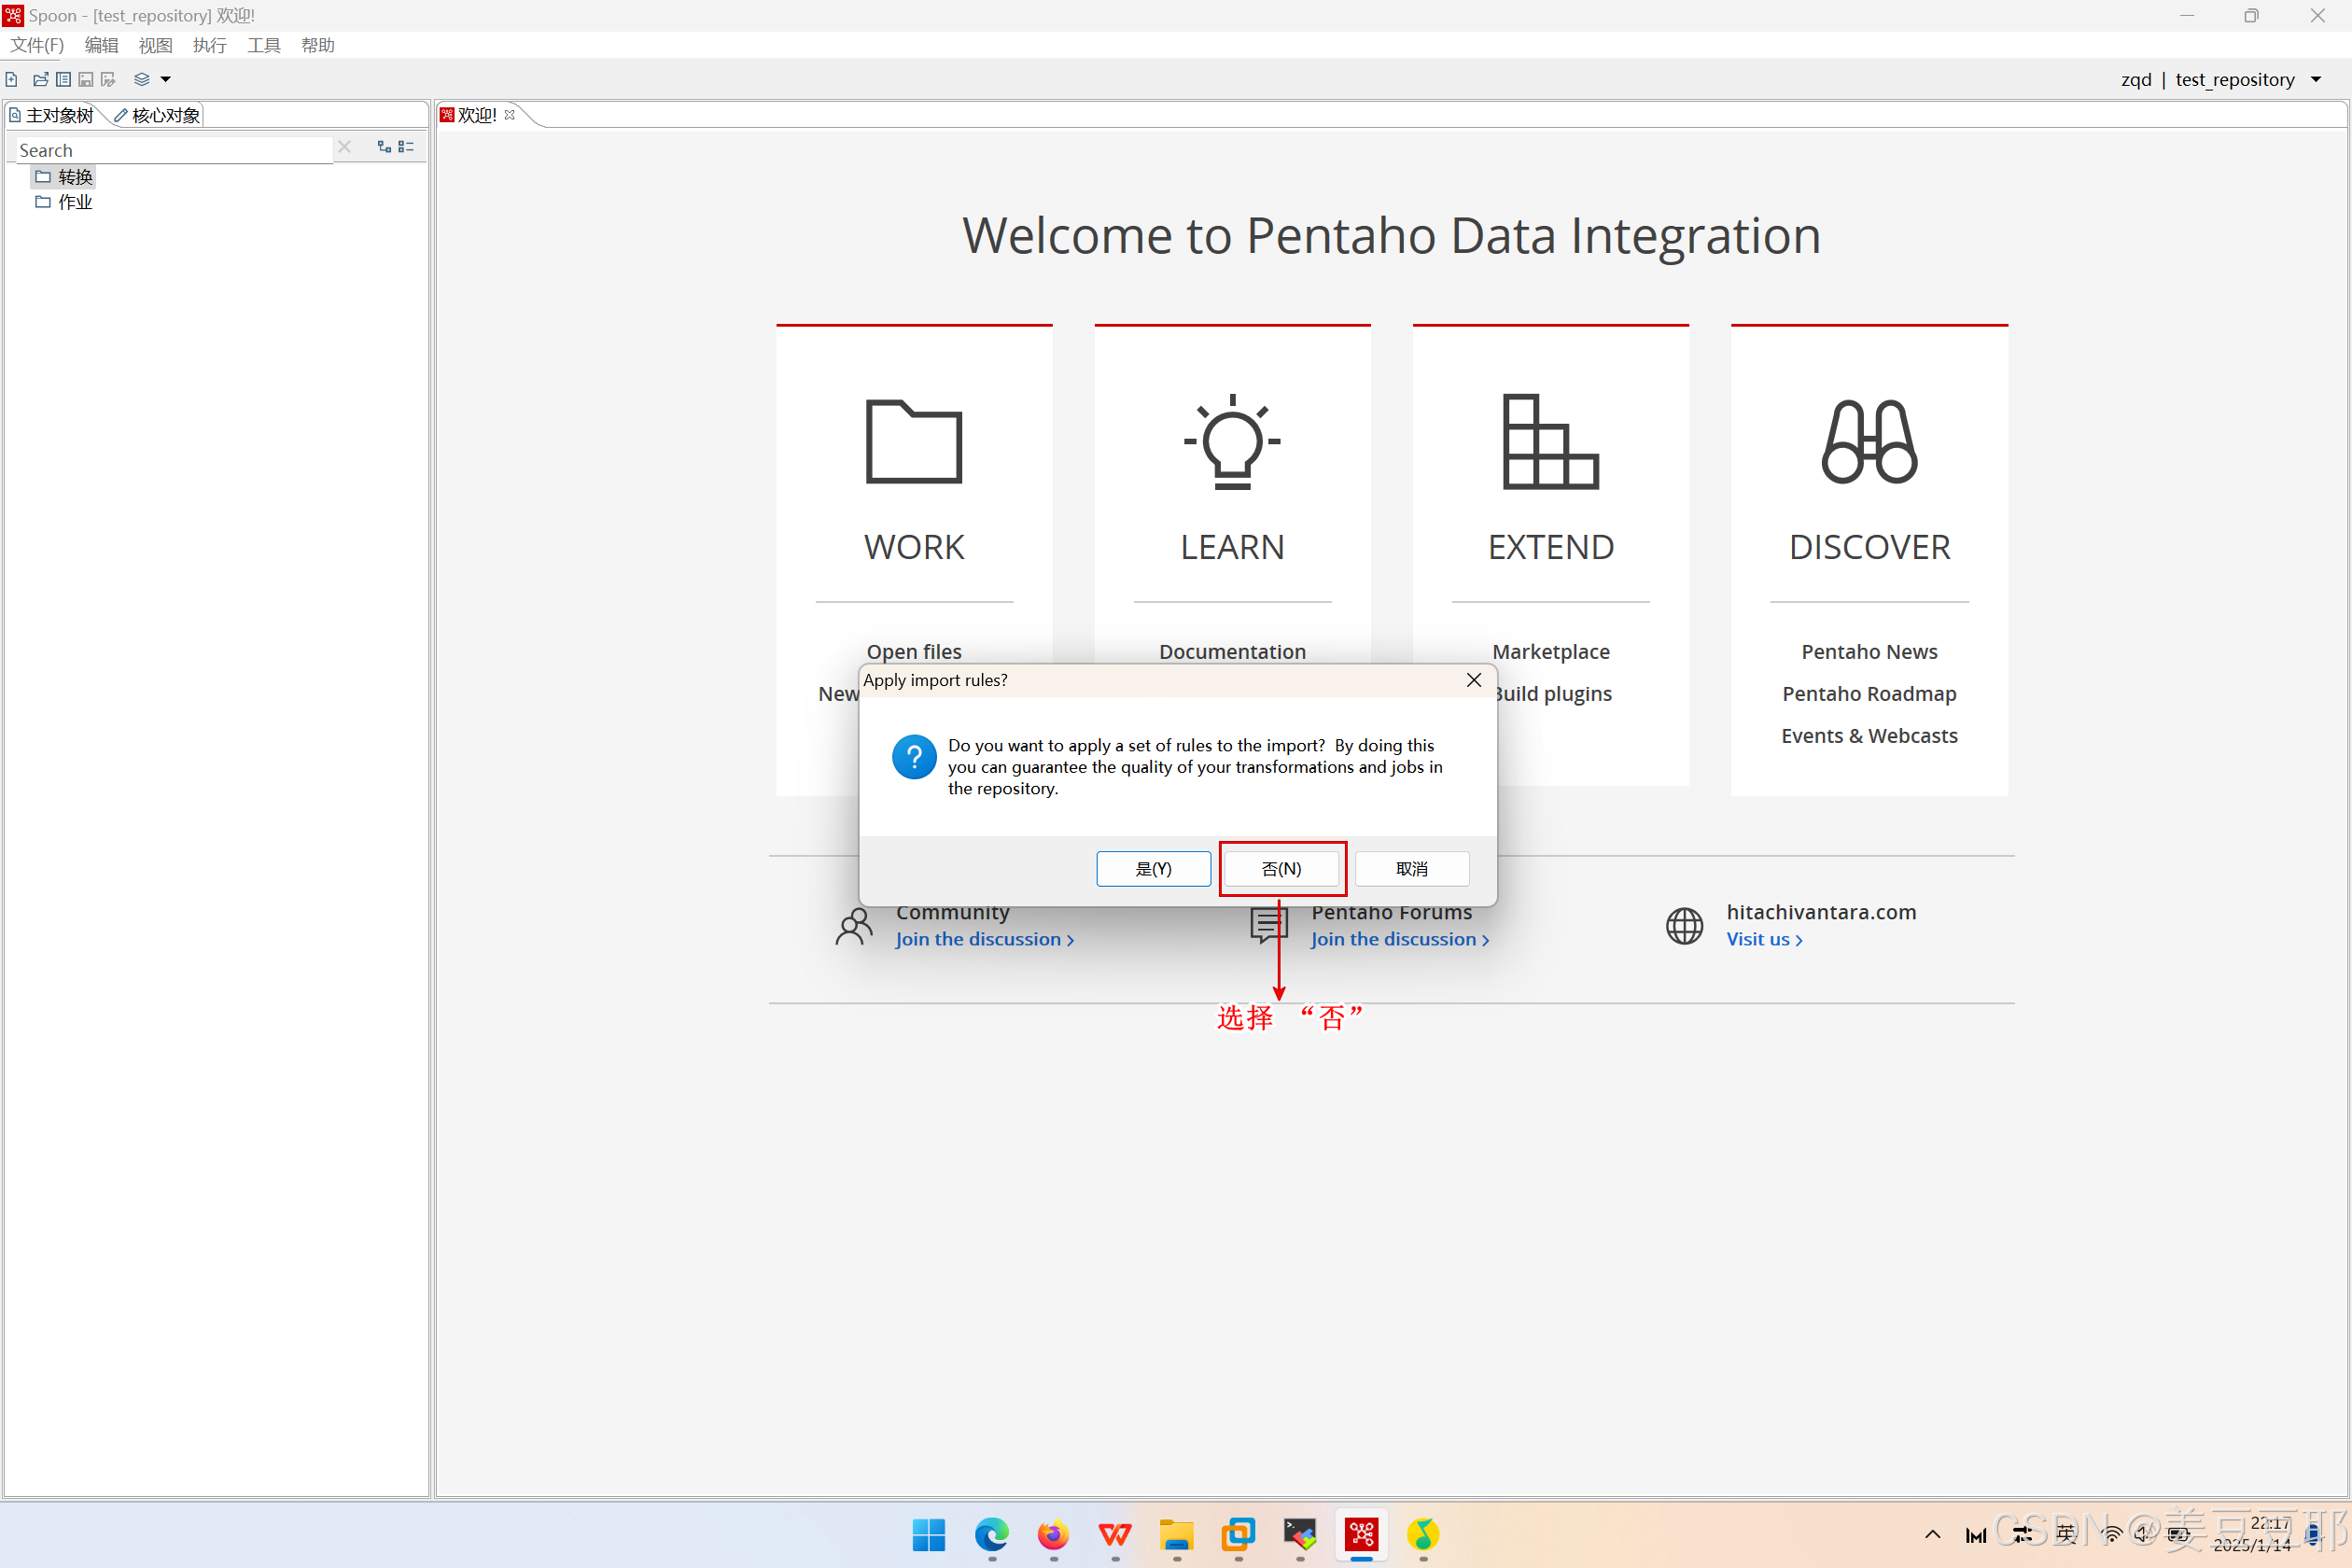The height and width of the screenshot is (1568, 2352).
Task: Click the New file toolbar icon
Action: 11,79
